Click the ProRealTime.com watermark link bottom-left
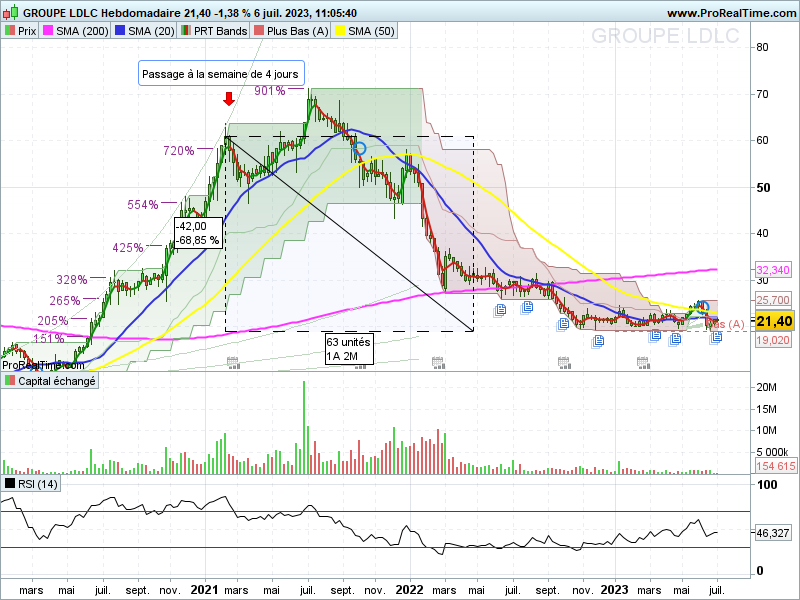The width and height of the screenshot is (800, 600). click(43, 365)
